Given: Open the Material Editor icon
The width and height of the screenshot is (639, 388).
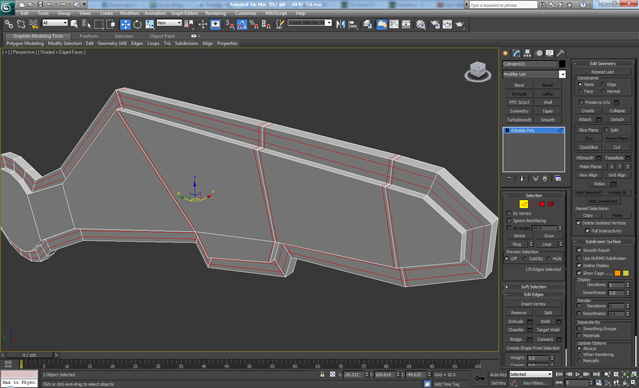Looking at the screenshot, I should click(x=421, y=24).
